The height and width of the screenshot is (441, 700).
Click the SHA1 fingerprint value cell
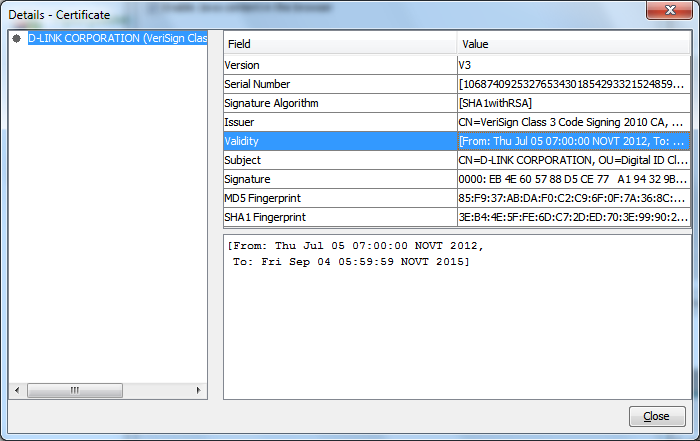tap(573, 217)
